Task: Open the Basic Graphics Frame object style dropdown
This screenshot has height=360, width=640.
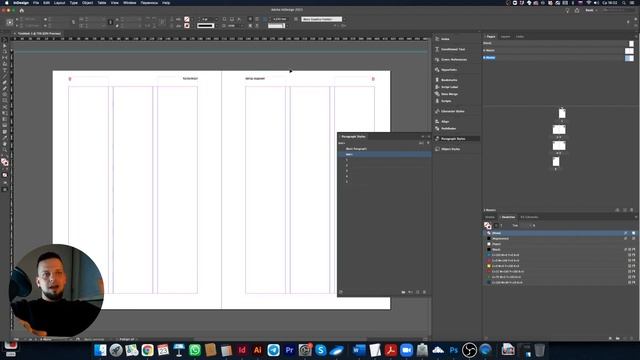Action: 344,19
